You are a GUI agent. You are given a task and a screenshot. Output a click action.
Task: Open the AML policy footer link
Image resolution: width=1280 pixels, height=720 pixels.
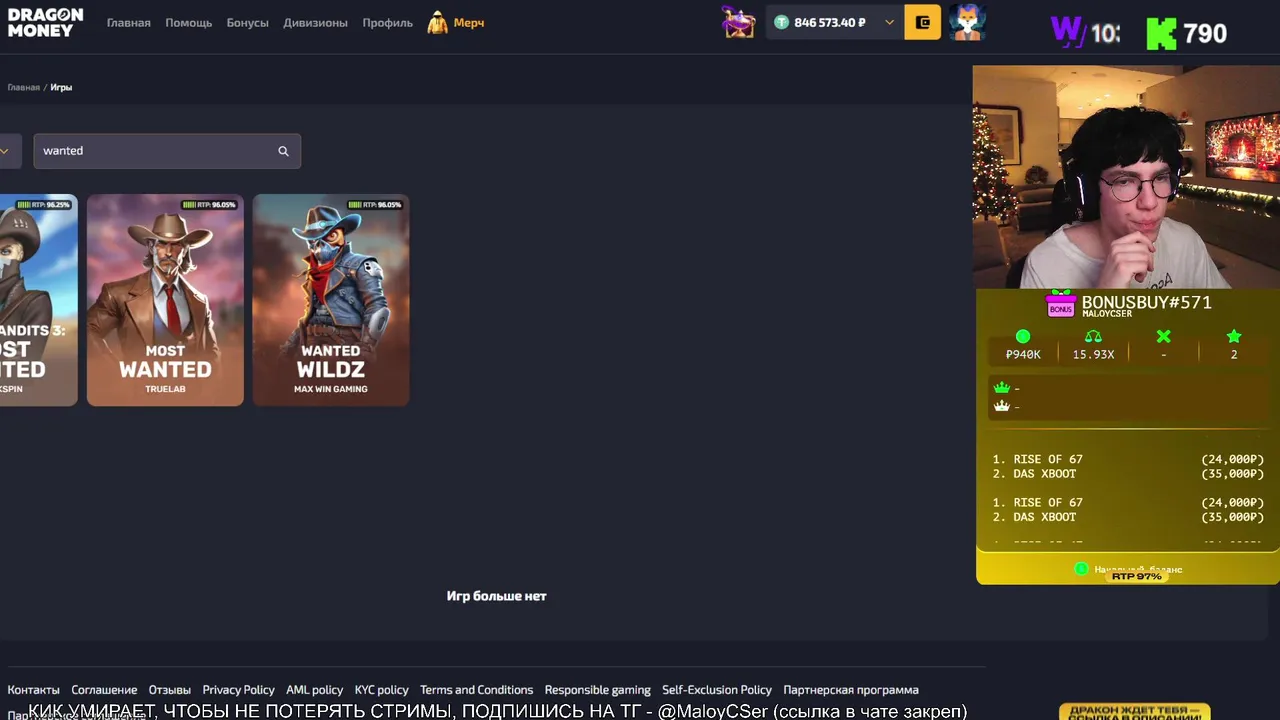(314, 690)
